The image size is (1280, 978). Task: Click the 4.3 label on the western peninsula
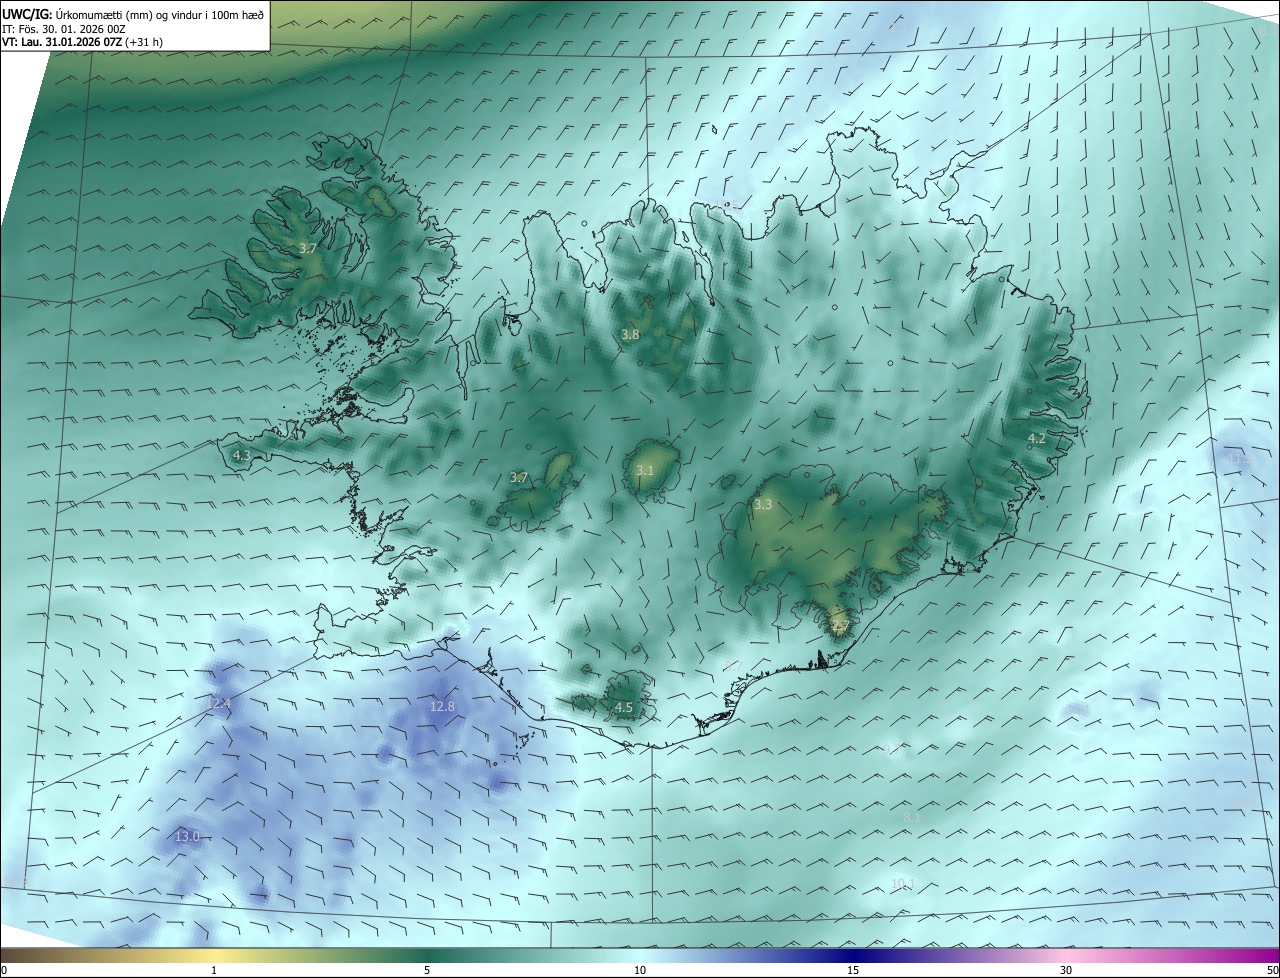coord(241,455)
